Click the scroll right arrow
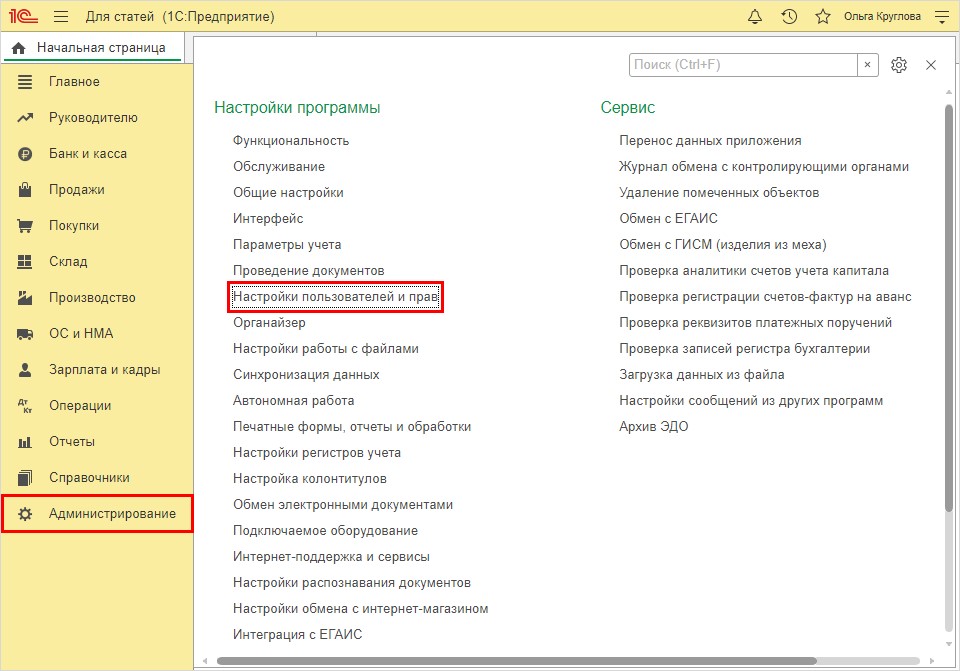The height and width of the screenshot is (671, 960). click(x=932, y=661)
